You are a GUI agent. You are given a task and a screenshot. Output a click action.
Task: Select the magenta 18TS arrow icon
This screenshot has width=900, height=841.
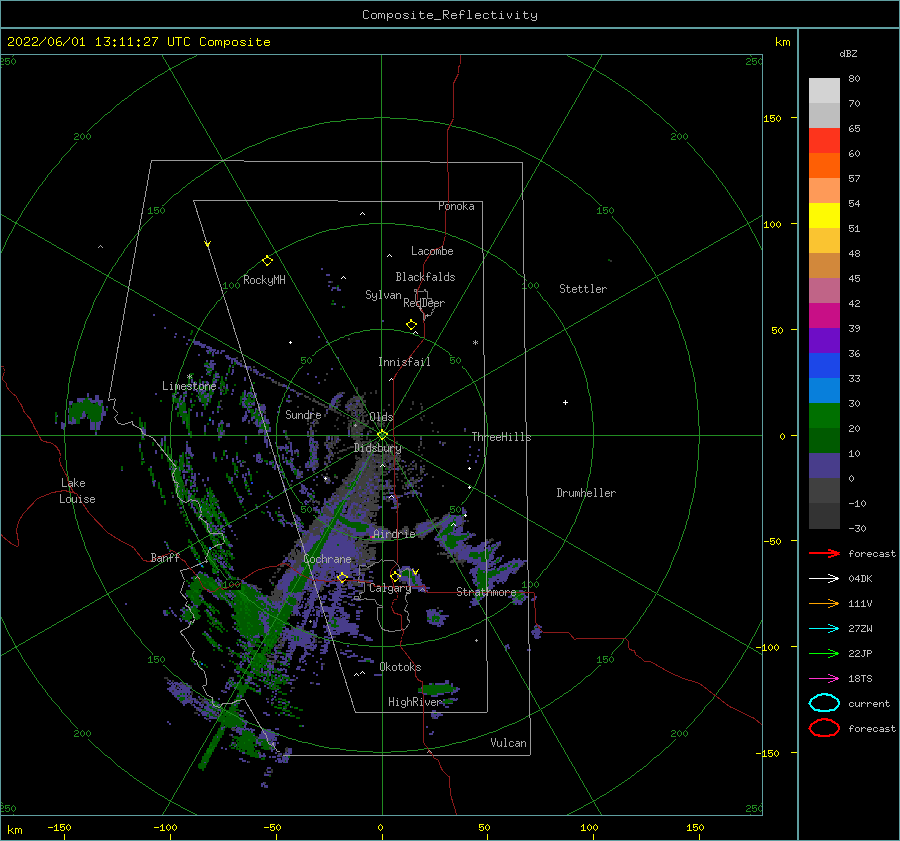(824, 679)
